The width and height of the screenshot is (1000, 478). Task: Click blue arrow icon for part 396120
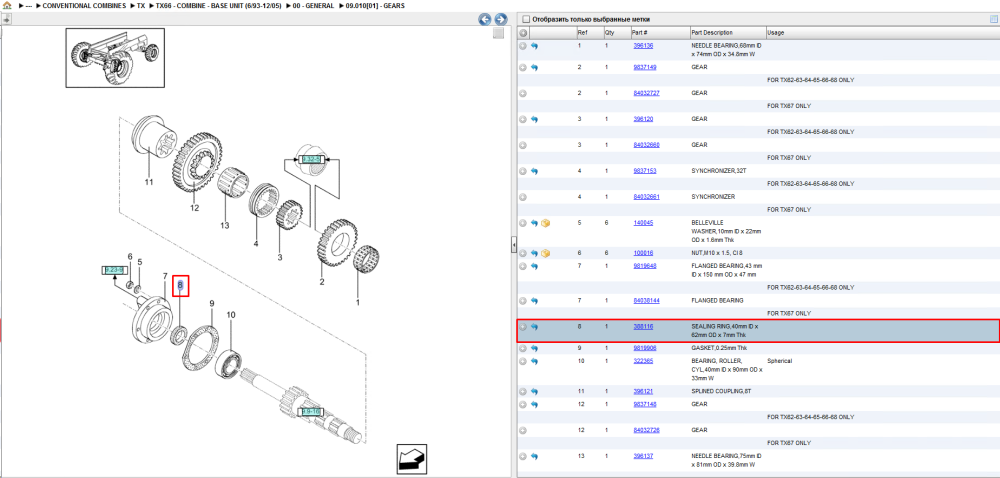534,119
